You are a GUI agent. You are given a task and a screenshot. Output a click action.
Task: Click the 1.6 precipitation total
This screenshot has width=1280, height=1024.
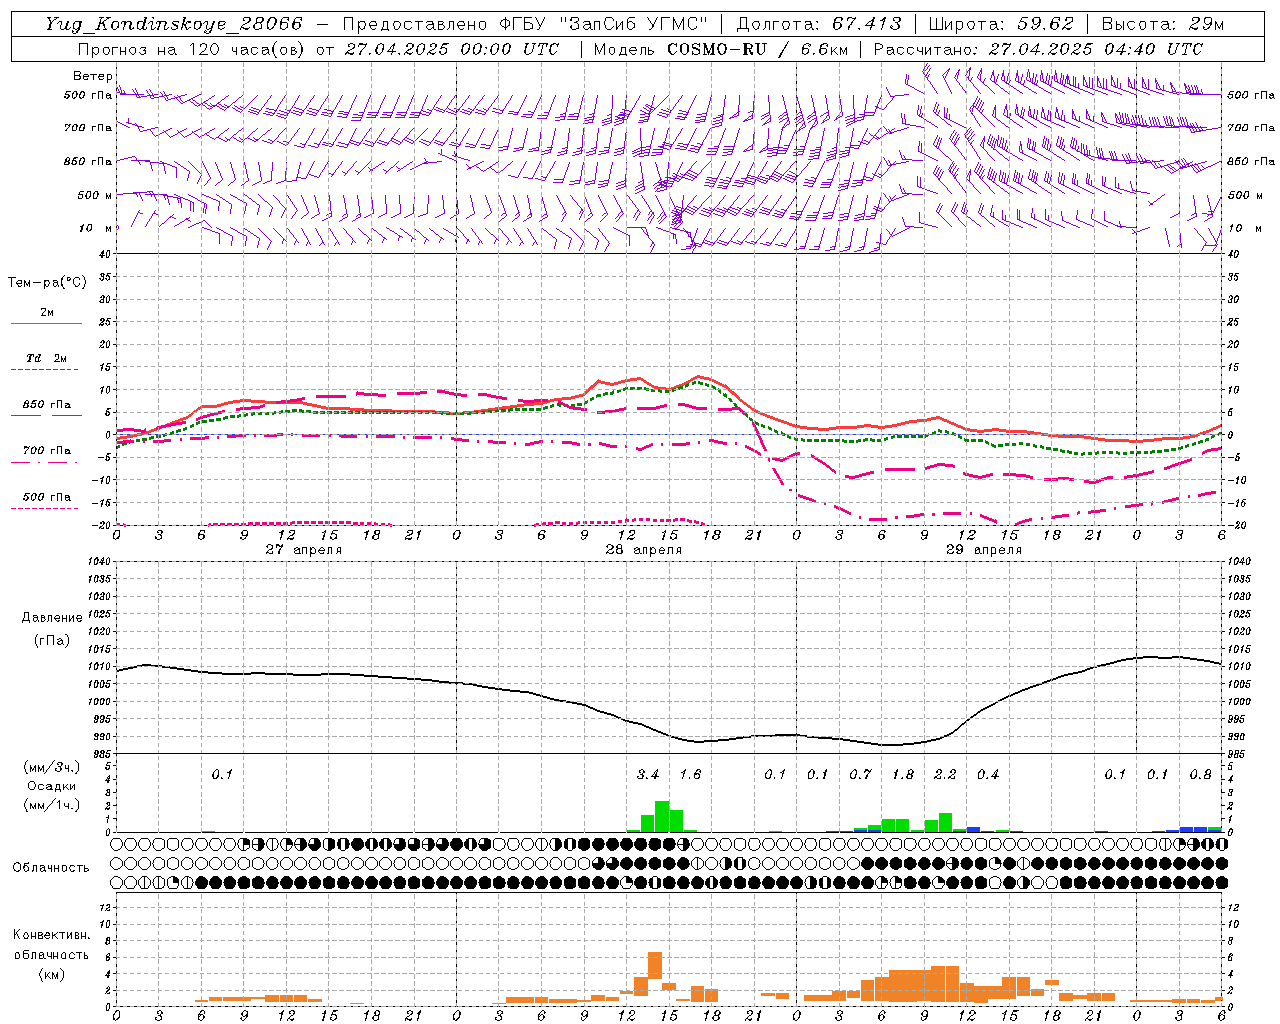(690, 774)
